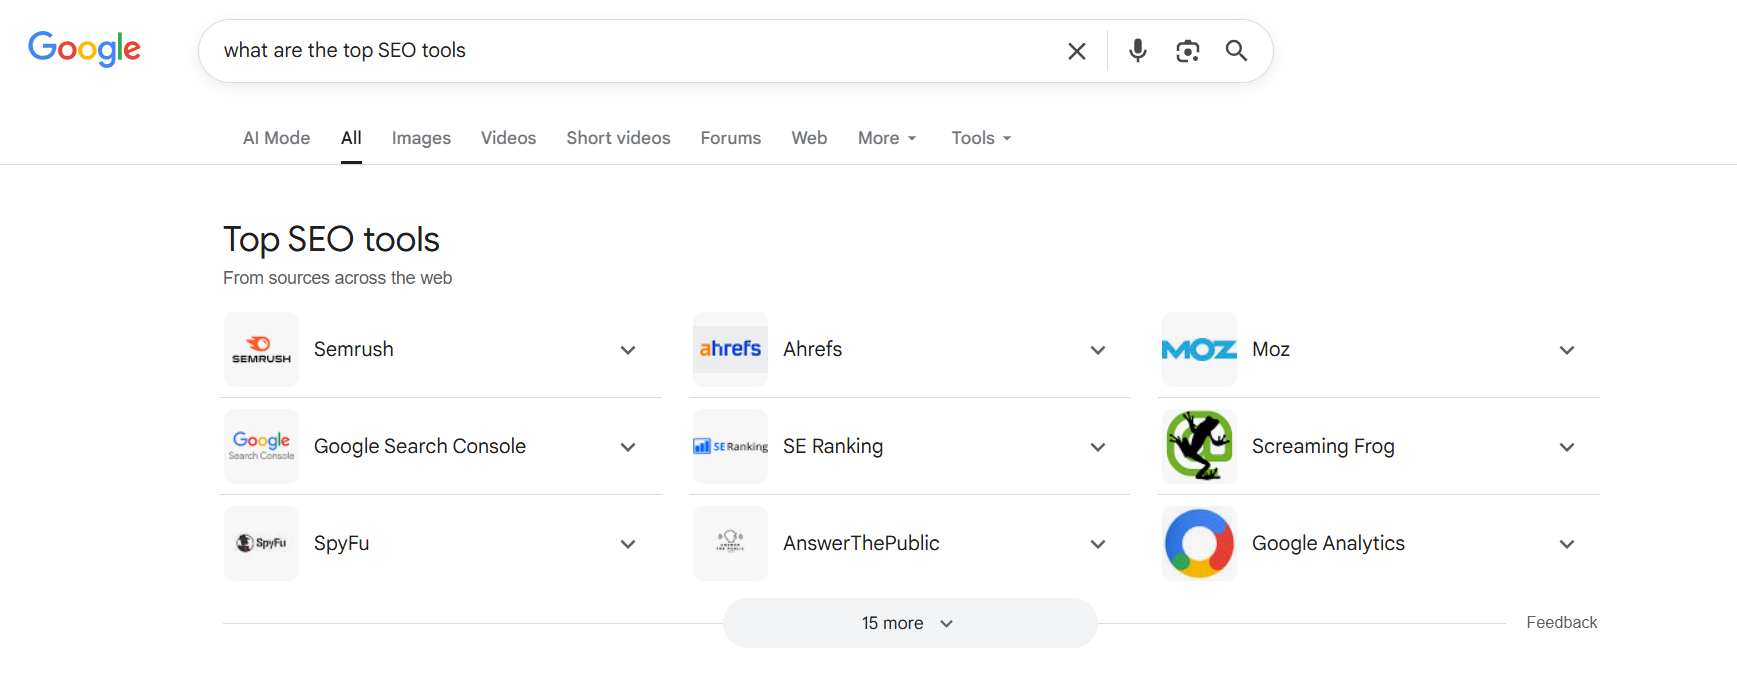Expand the Google Search Console entry

tap(628, 447)
